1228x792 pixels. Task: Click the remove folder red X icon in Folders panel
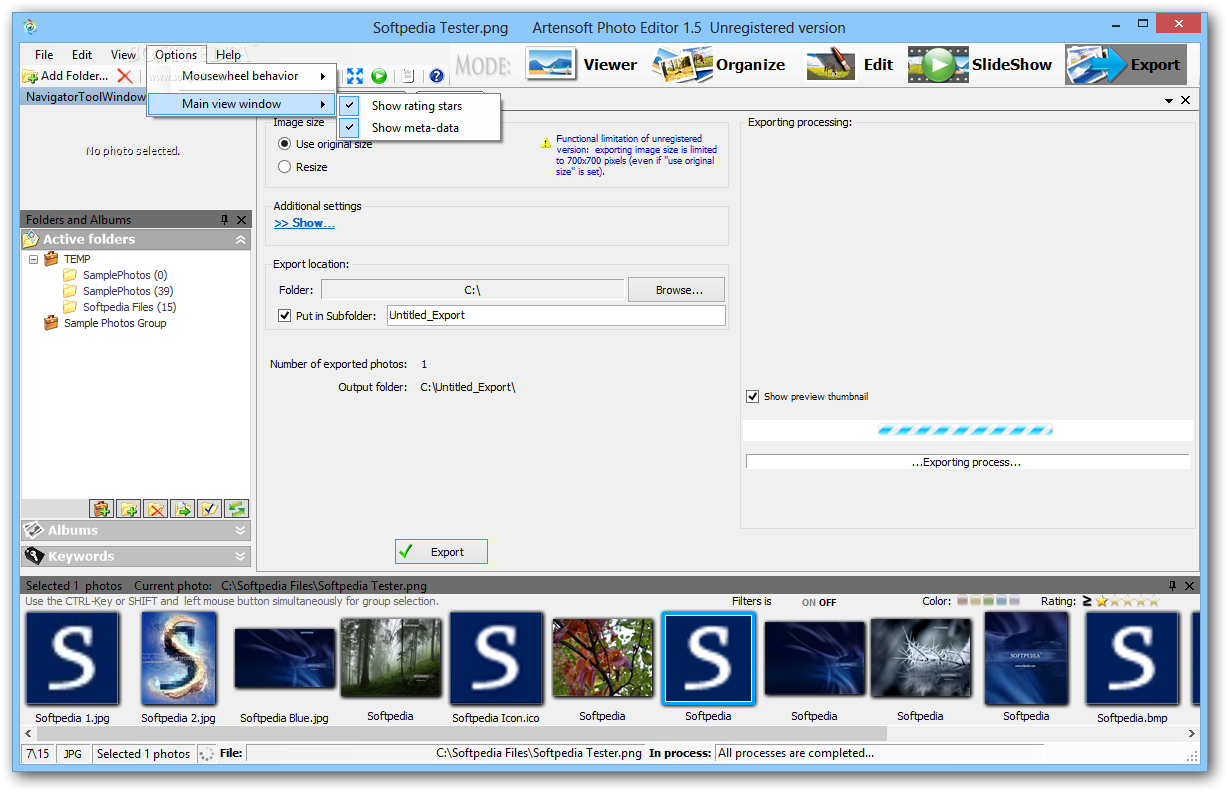pyautogui.click(x=155, y=509)
